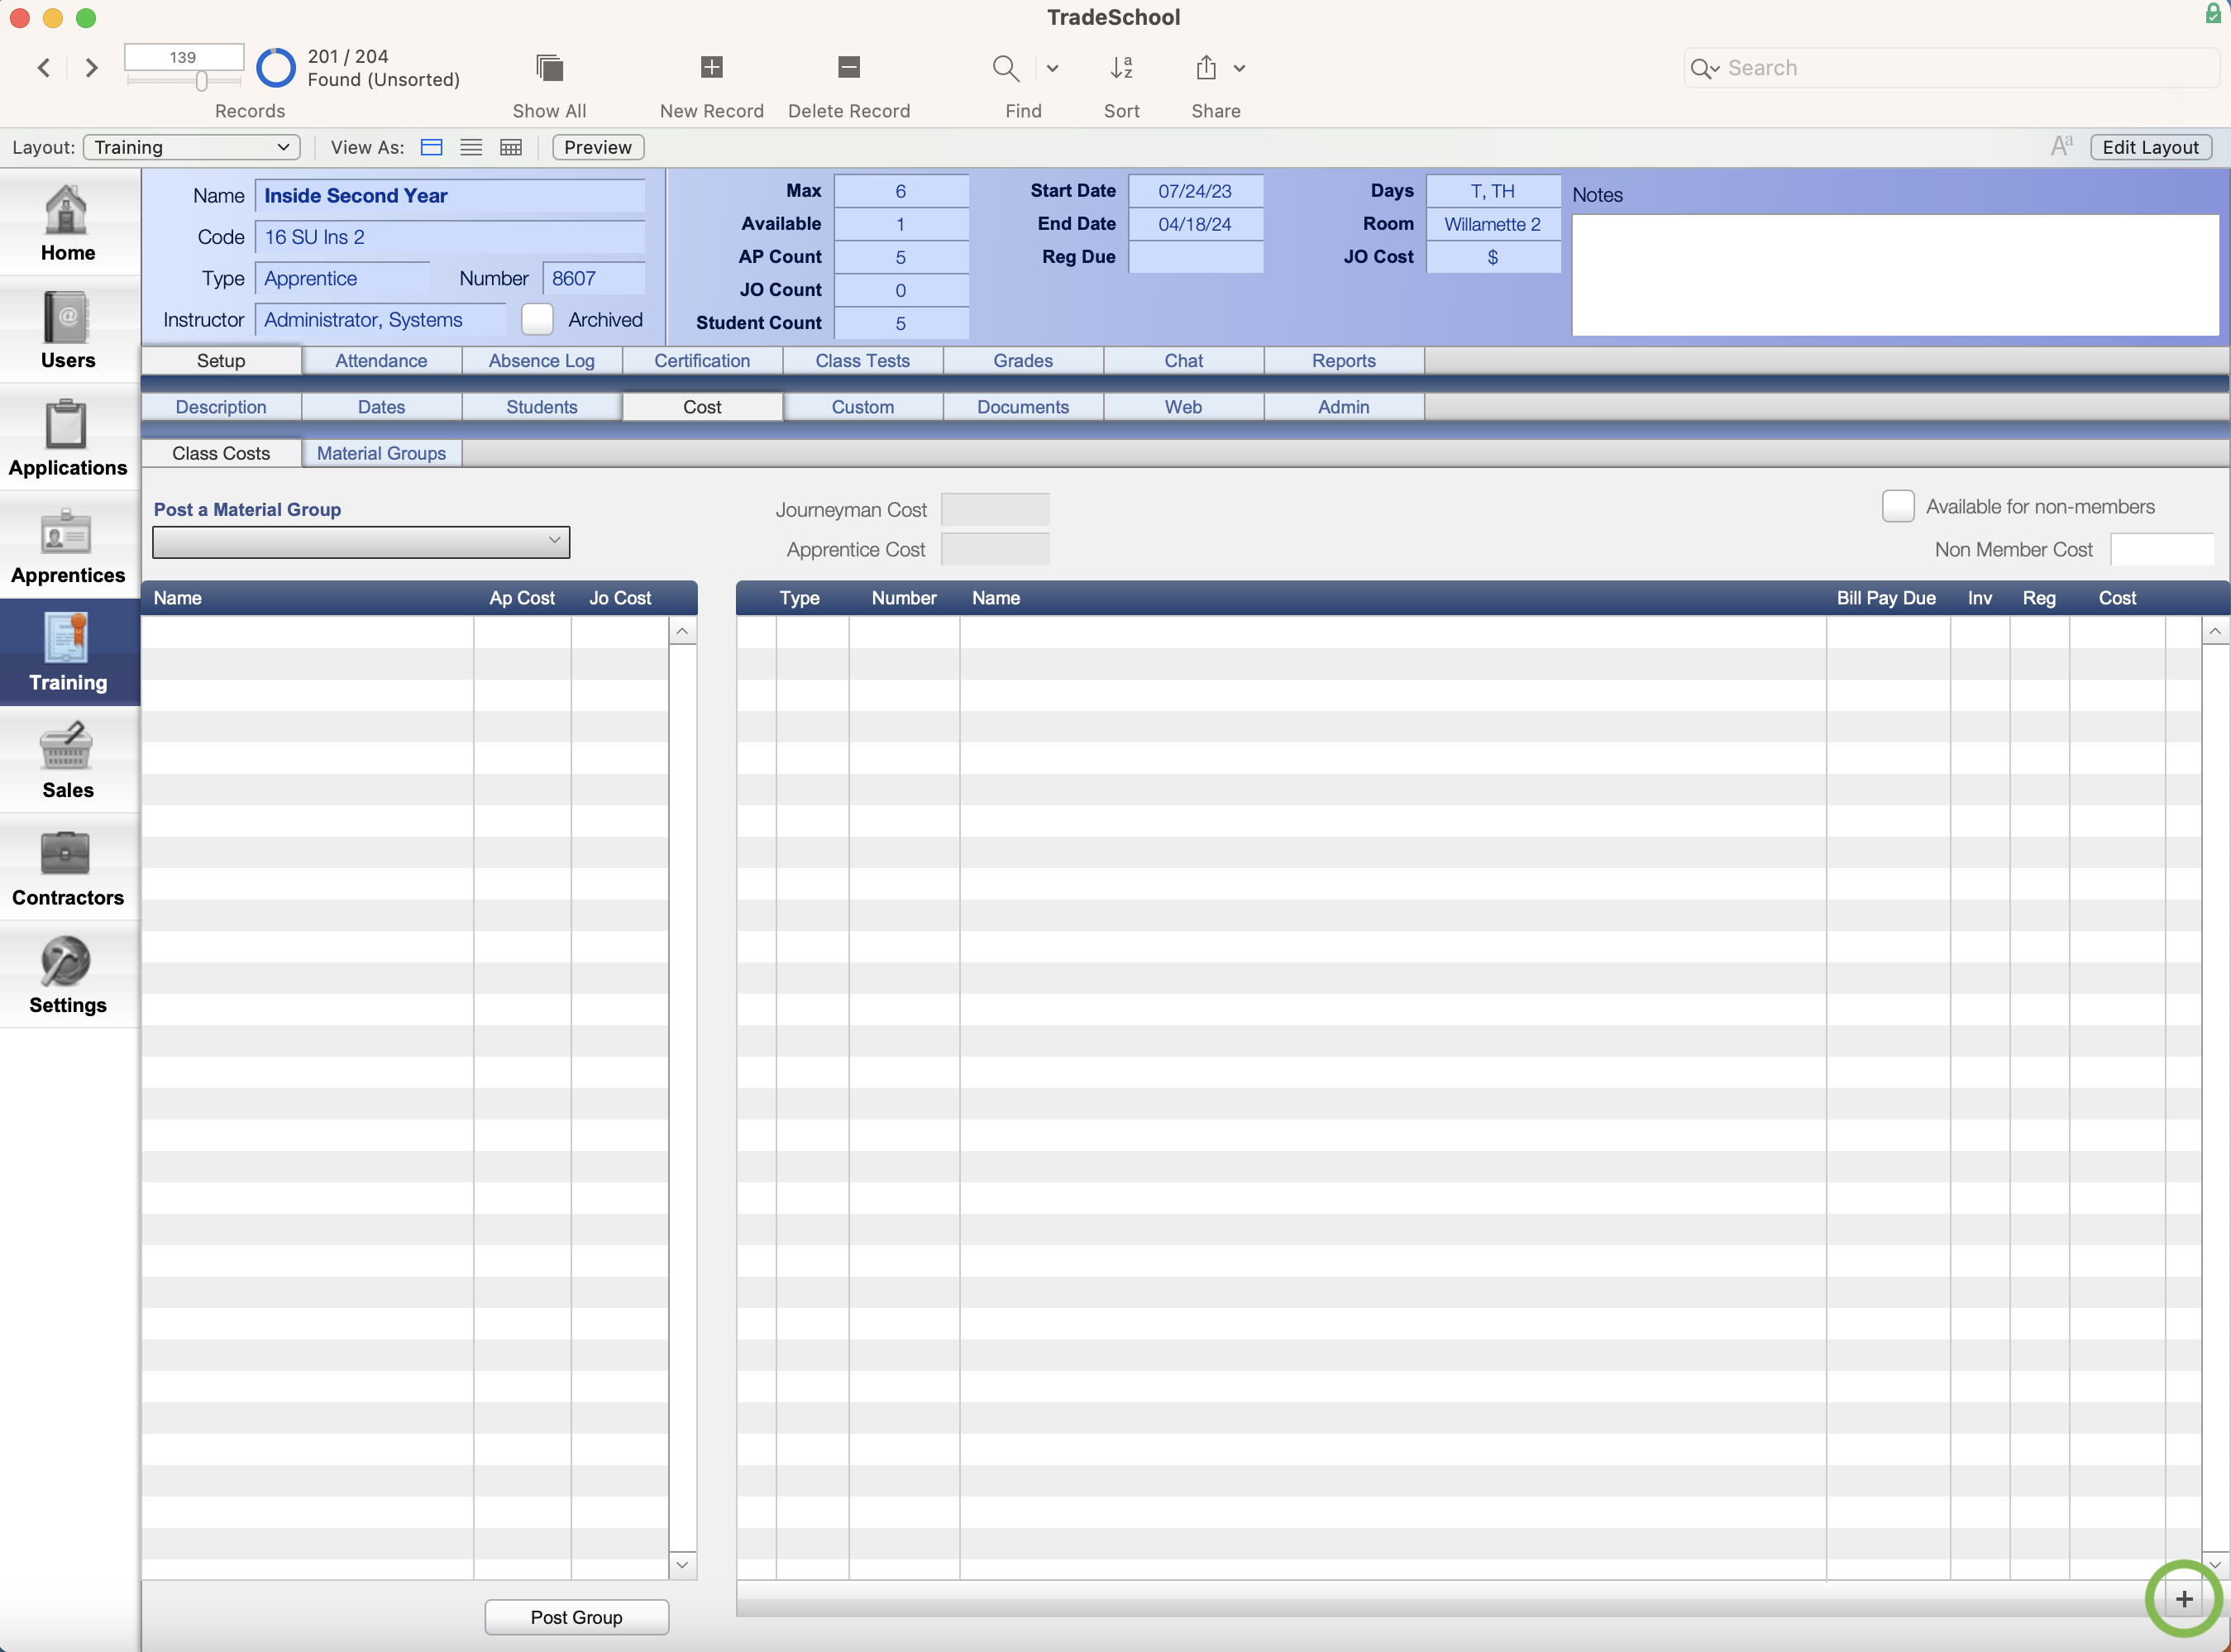
Task: Click the New Record button
Action: pyautogui.click(x=709, y=66)
